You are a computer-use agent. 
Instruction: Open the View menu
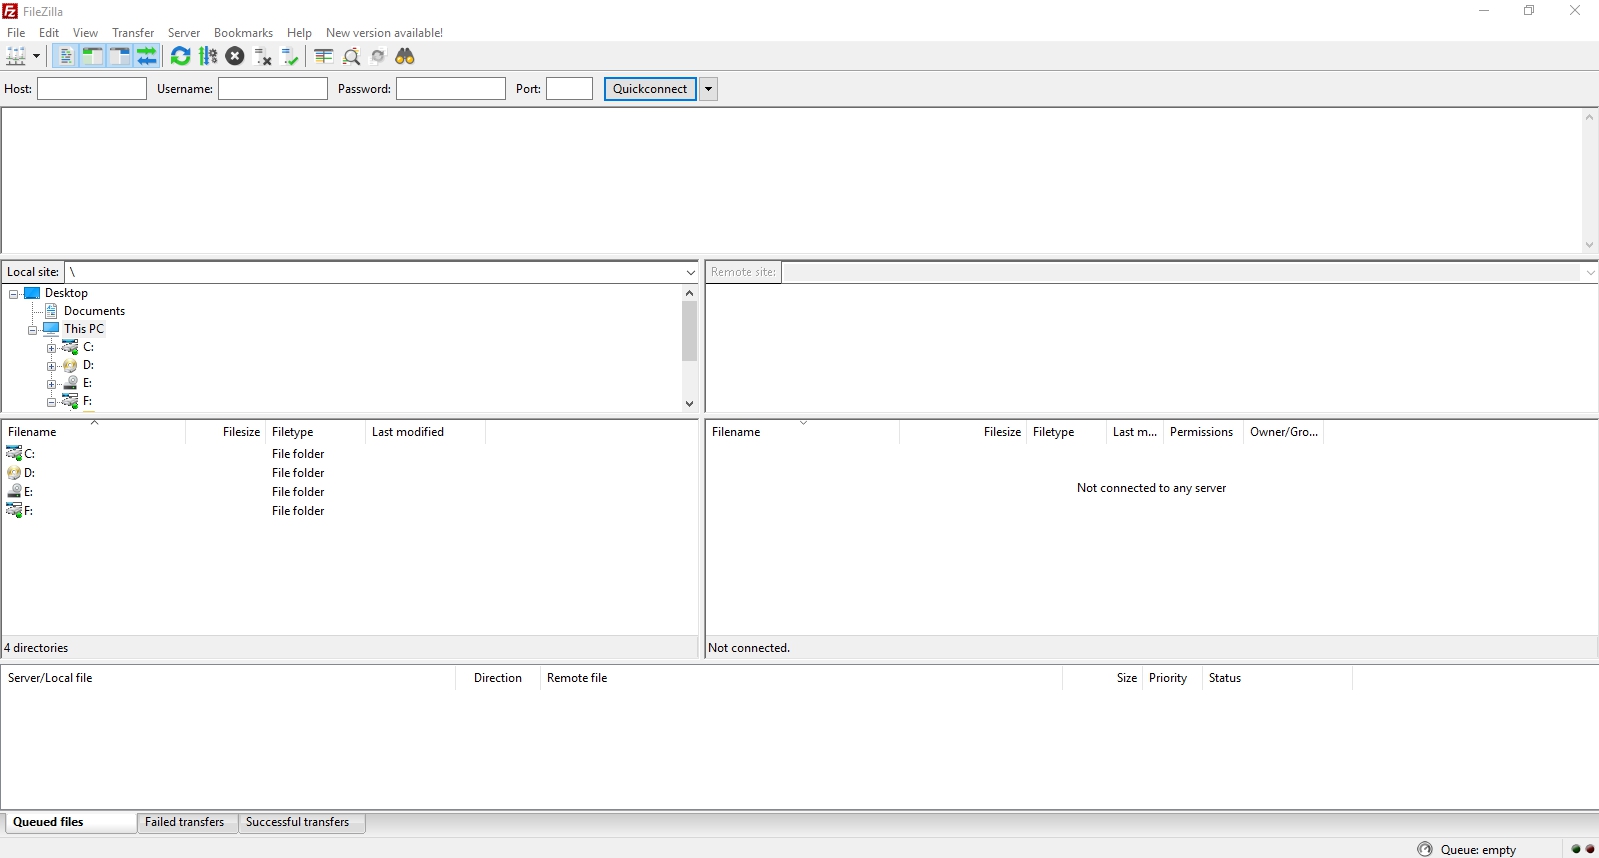[85, 32]
